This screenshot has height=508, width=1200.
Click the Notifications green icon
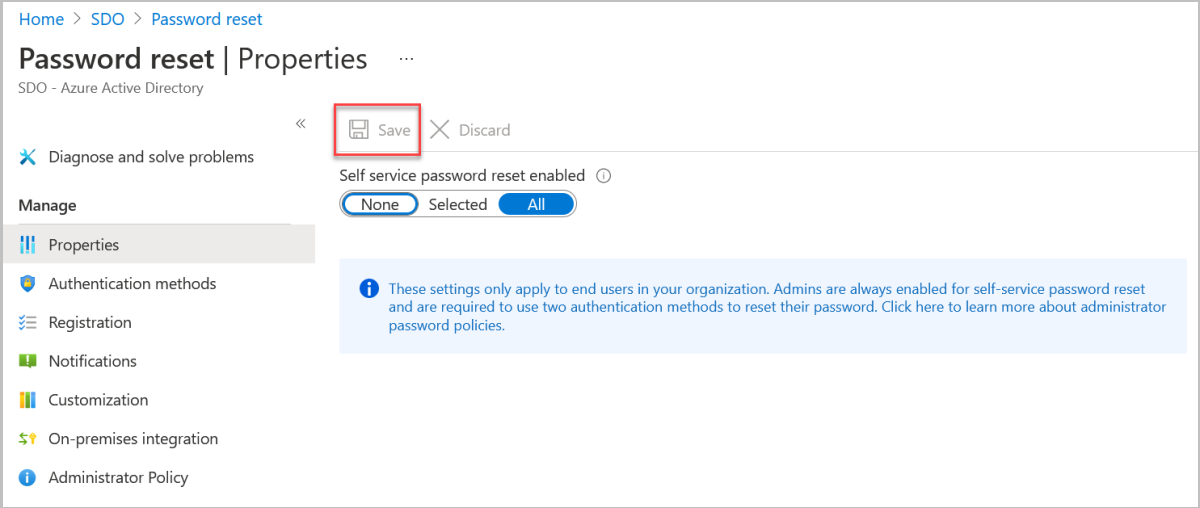[x=28, y=361]
